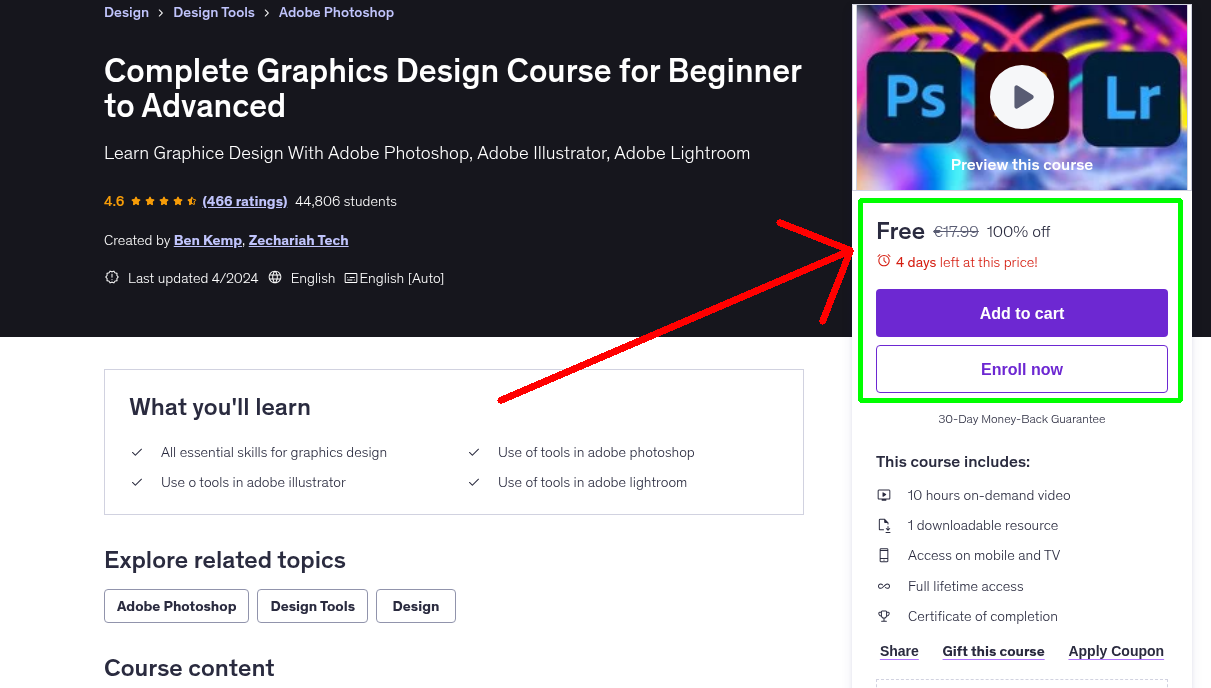Open the Design Tools breadcrumb link
This screenshot has width=1211, height=688.
coord(214,12)
